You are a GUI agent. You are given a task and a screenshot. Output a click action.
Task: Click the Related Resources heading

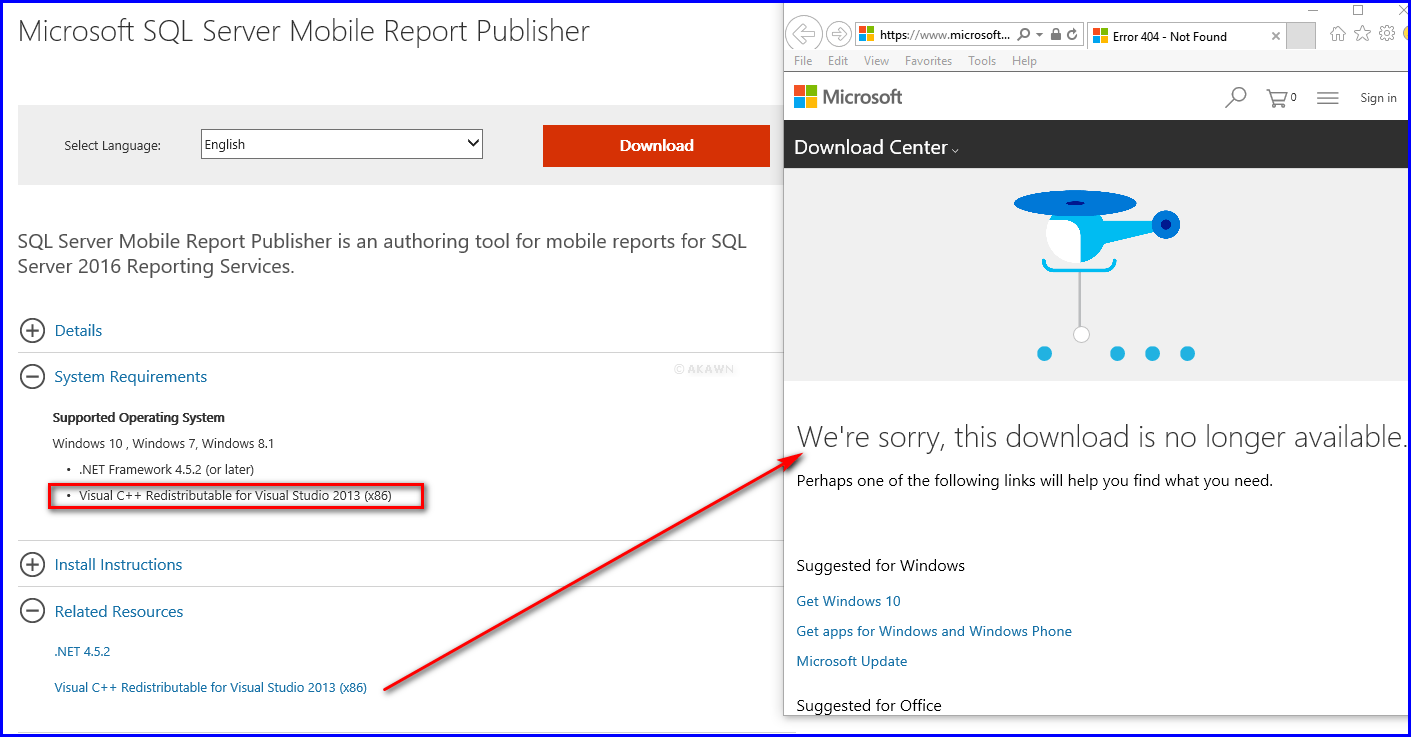[119, 611]
